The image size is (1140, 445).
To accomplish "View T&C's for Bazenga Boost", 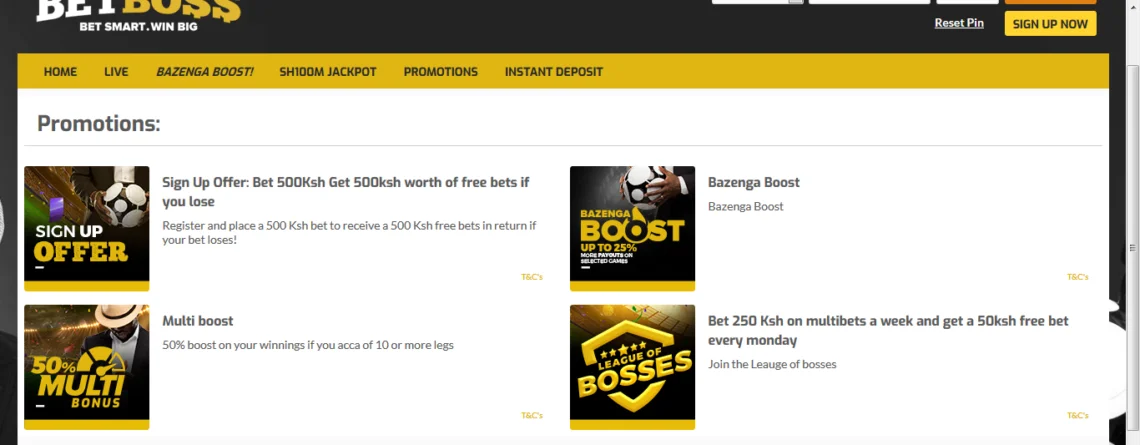I will [x=1077, y=277].
